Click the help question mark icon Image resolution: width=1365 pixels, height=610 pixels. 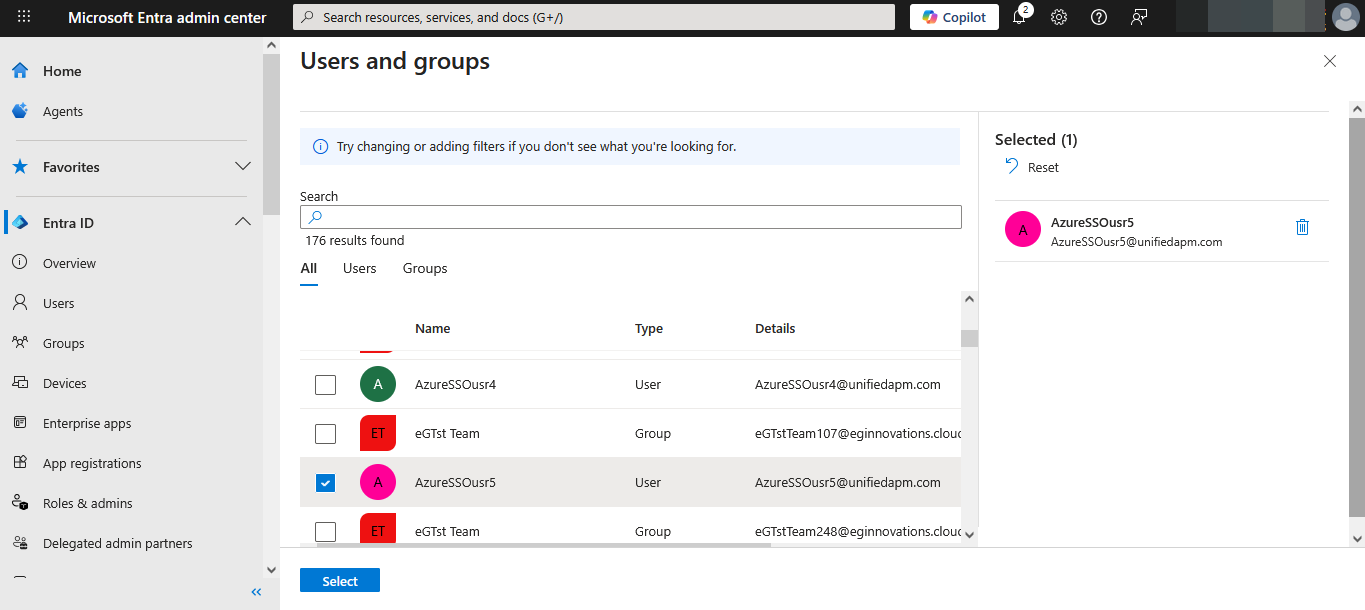click(x=1099, y=17)
